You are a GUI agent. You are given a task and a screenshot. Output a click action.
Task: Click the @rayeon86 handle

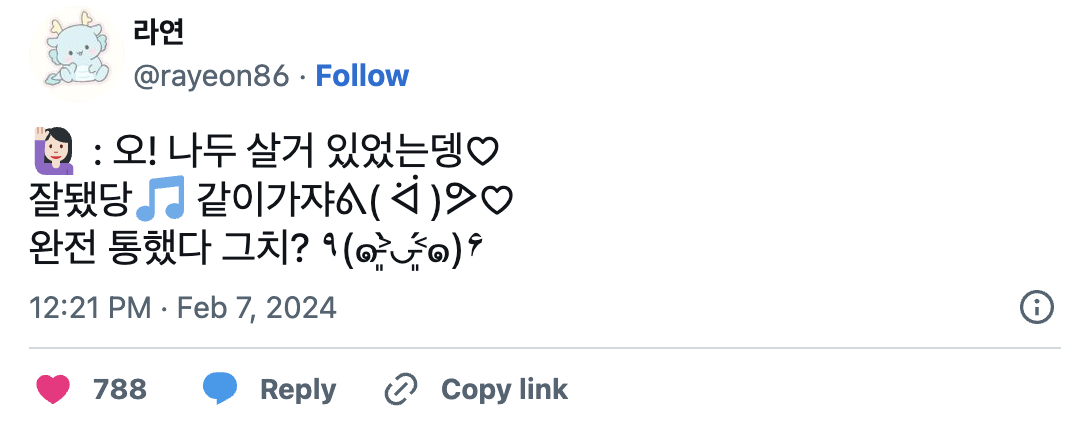tap(211, 76)
